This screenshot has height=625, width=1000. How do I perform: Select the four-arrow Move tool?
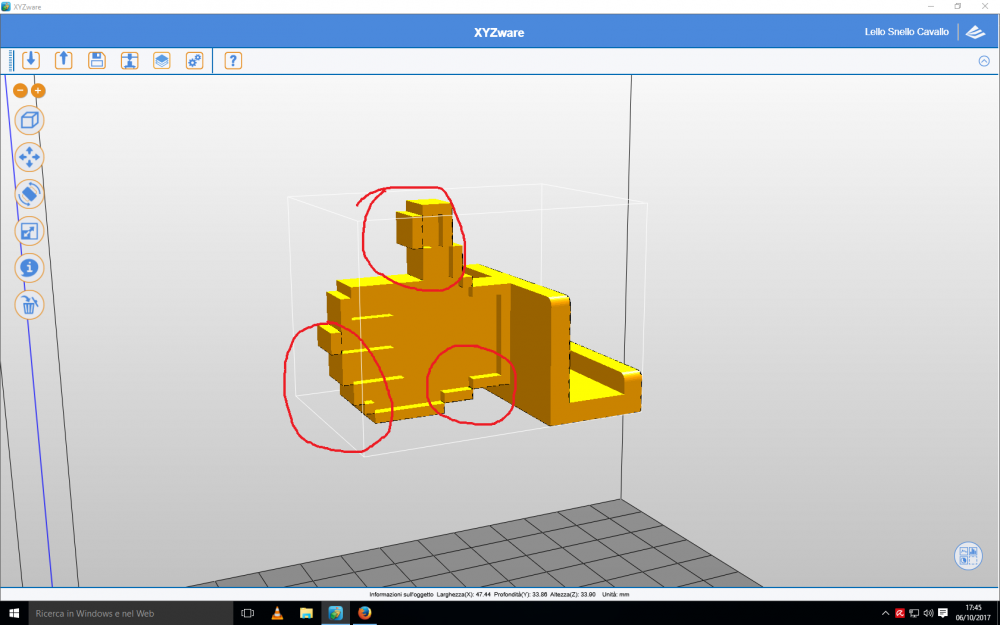click(x=30, y=157)
